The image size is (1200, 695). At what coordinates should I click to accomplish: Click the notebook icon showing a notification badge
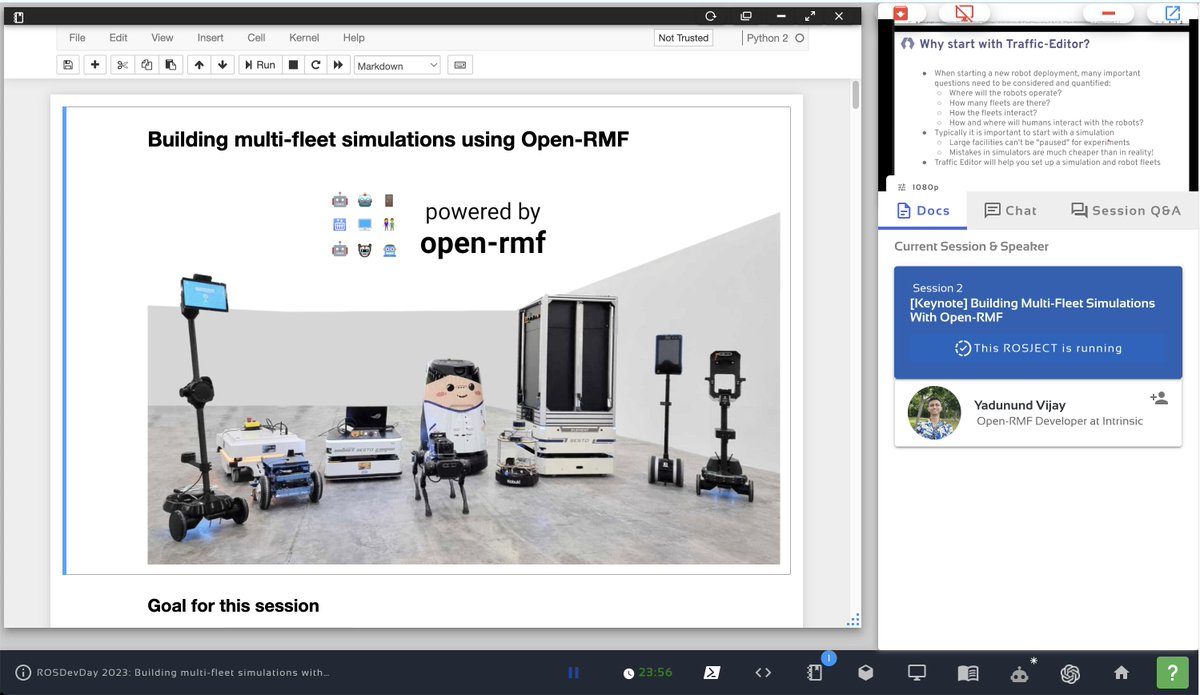point(814,672)
